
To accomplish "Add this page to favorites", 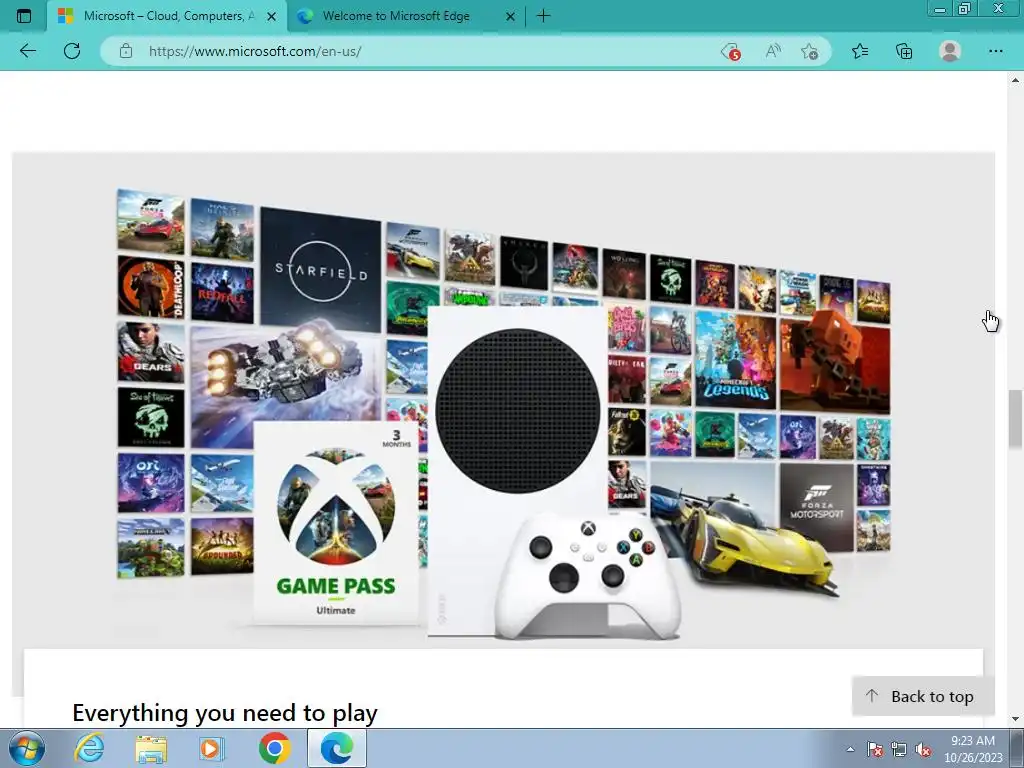I will (x=809, y=51).
